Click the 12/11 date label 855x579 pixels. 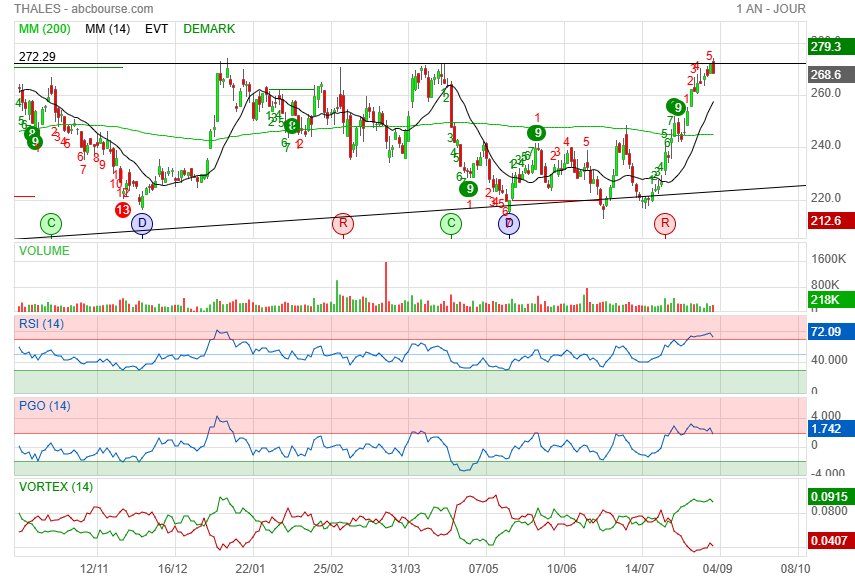(x=94, y=569)
